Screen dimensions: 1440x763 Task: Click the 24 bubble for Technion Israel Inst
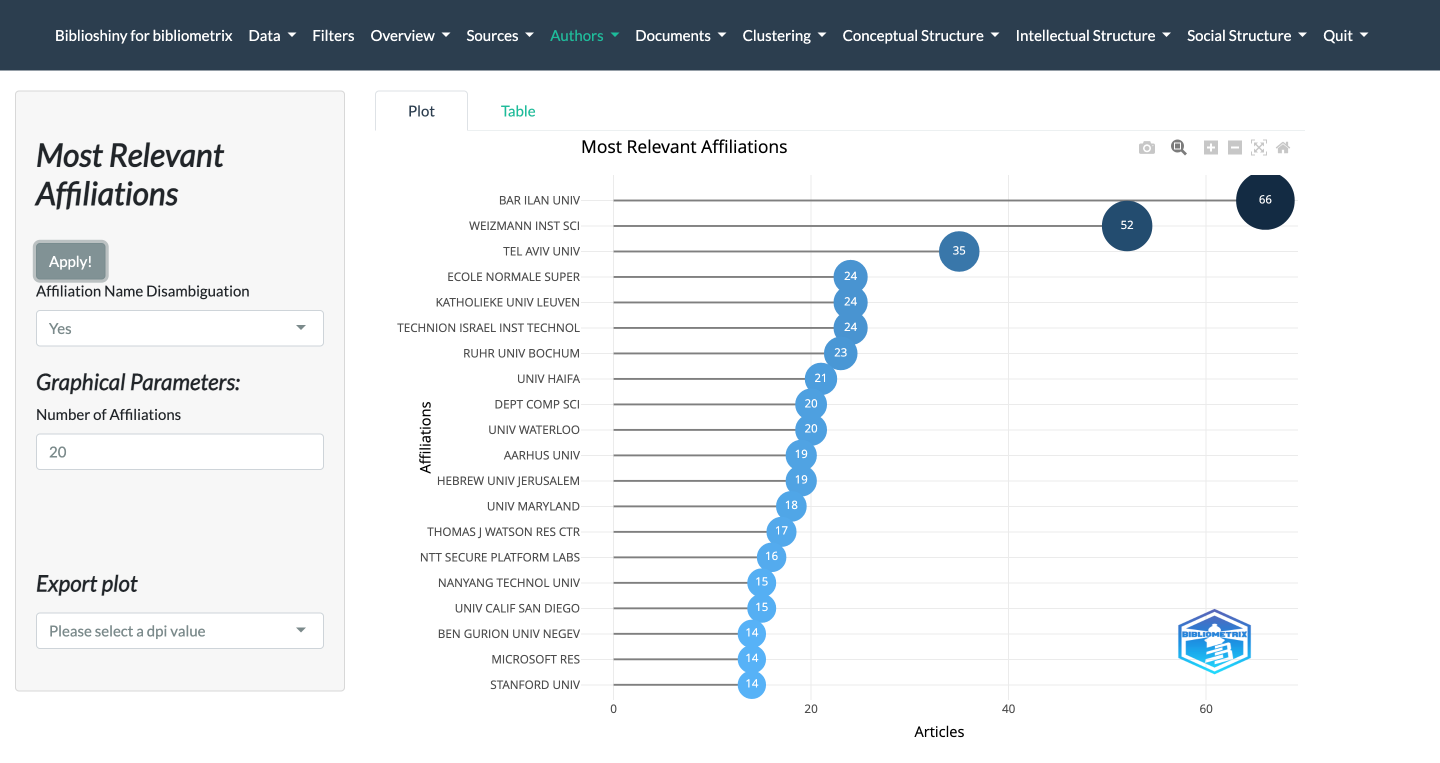[x=850, y=327]
